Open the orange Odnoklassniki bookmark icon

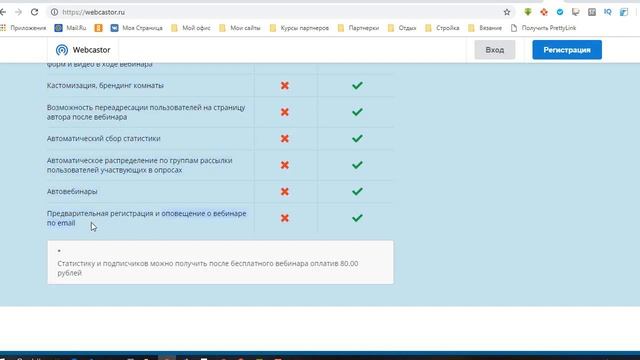[98, 28]
